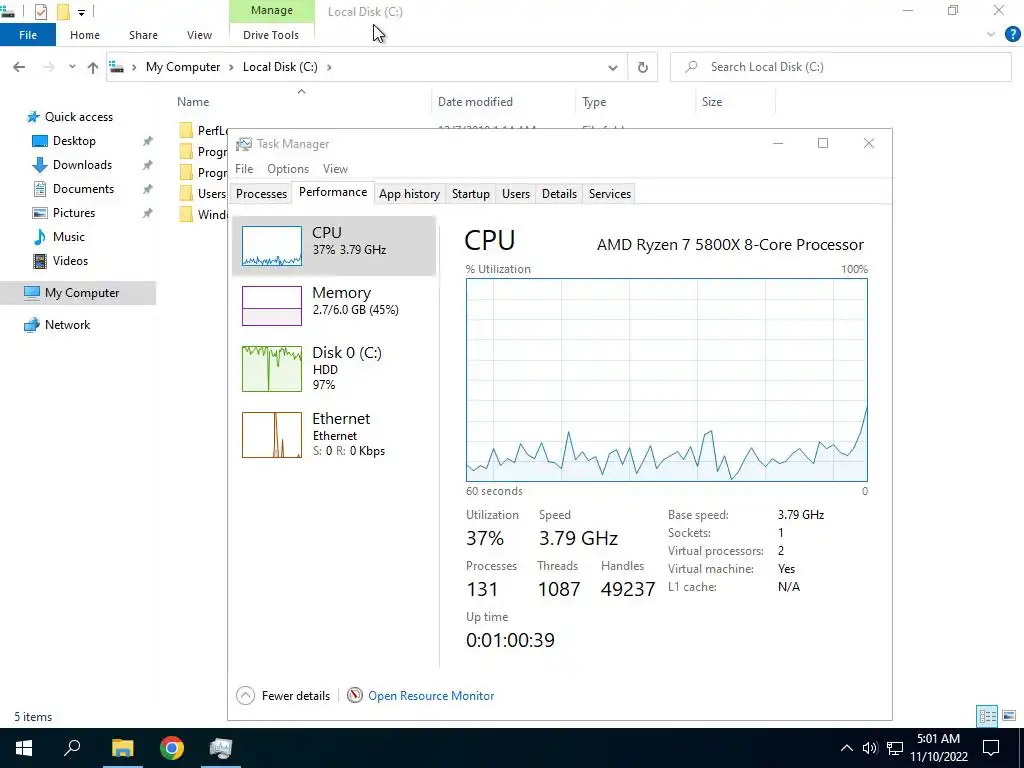Viewport: 1024px width, 768px height.
Task: Click the Search Local Disk (C:) field
Action: pyautogui.click(x=841, y=67)
